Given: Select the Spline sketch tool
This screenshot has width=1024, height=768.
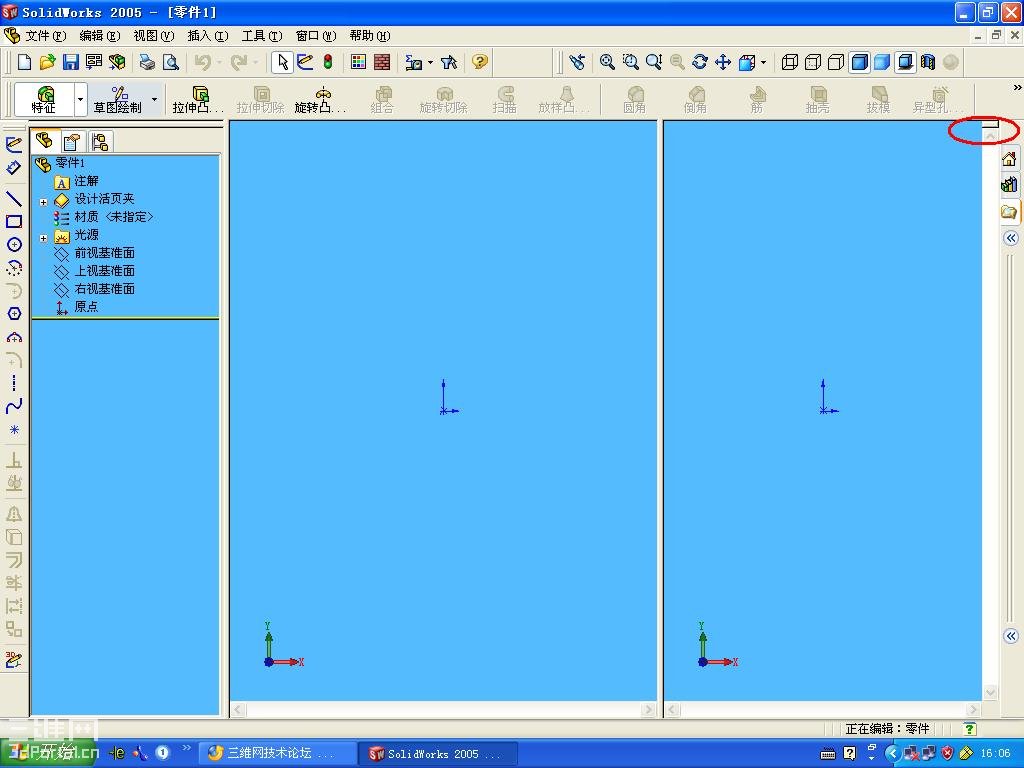Looking at the screenshot, I should tap(14, 406).
